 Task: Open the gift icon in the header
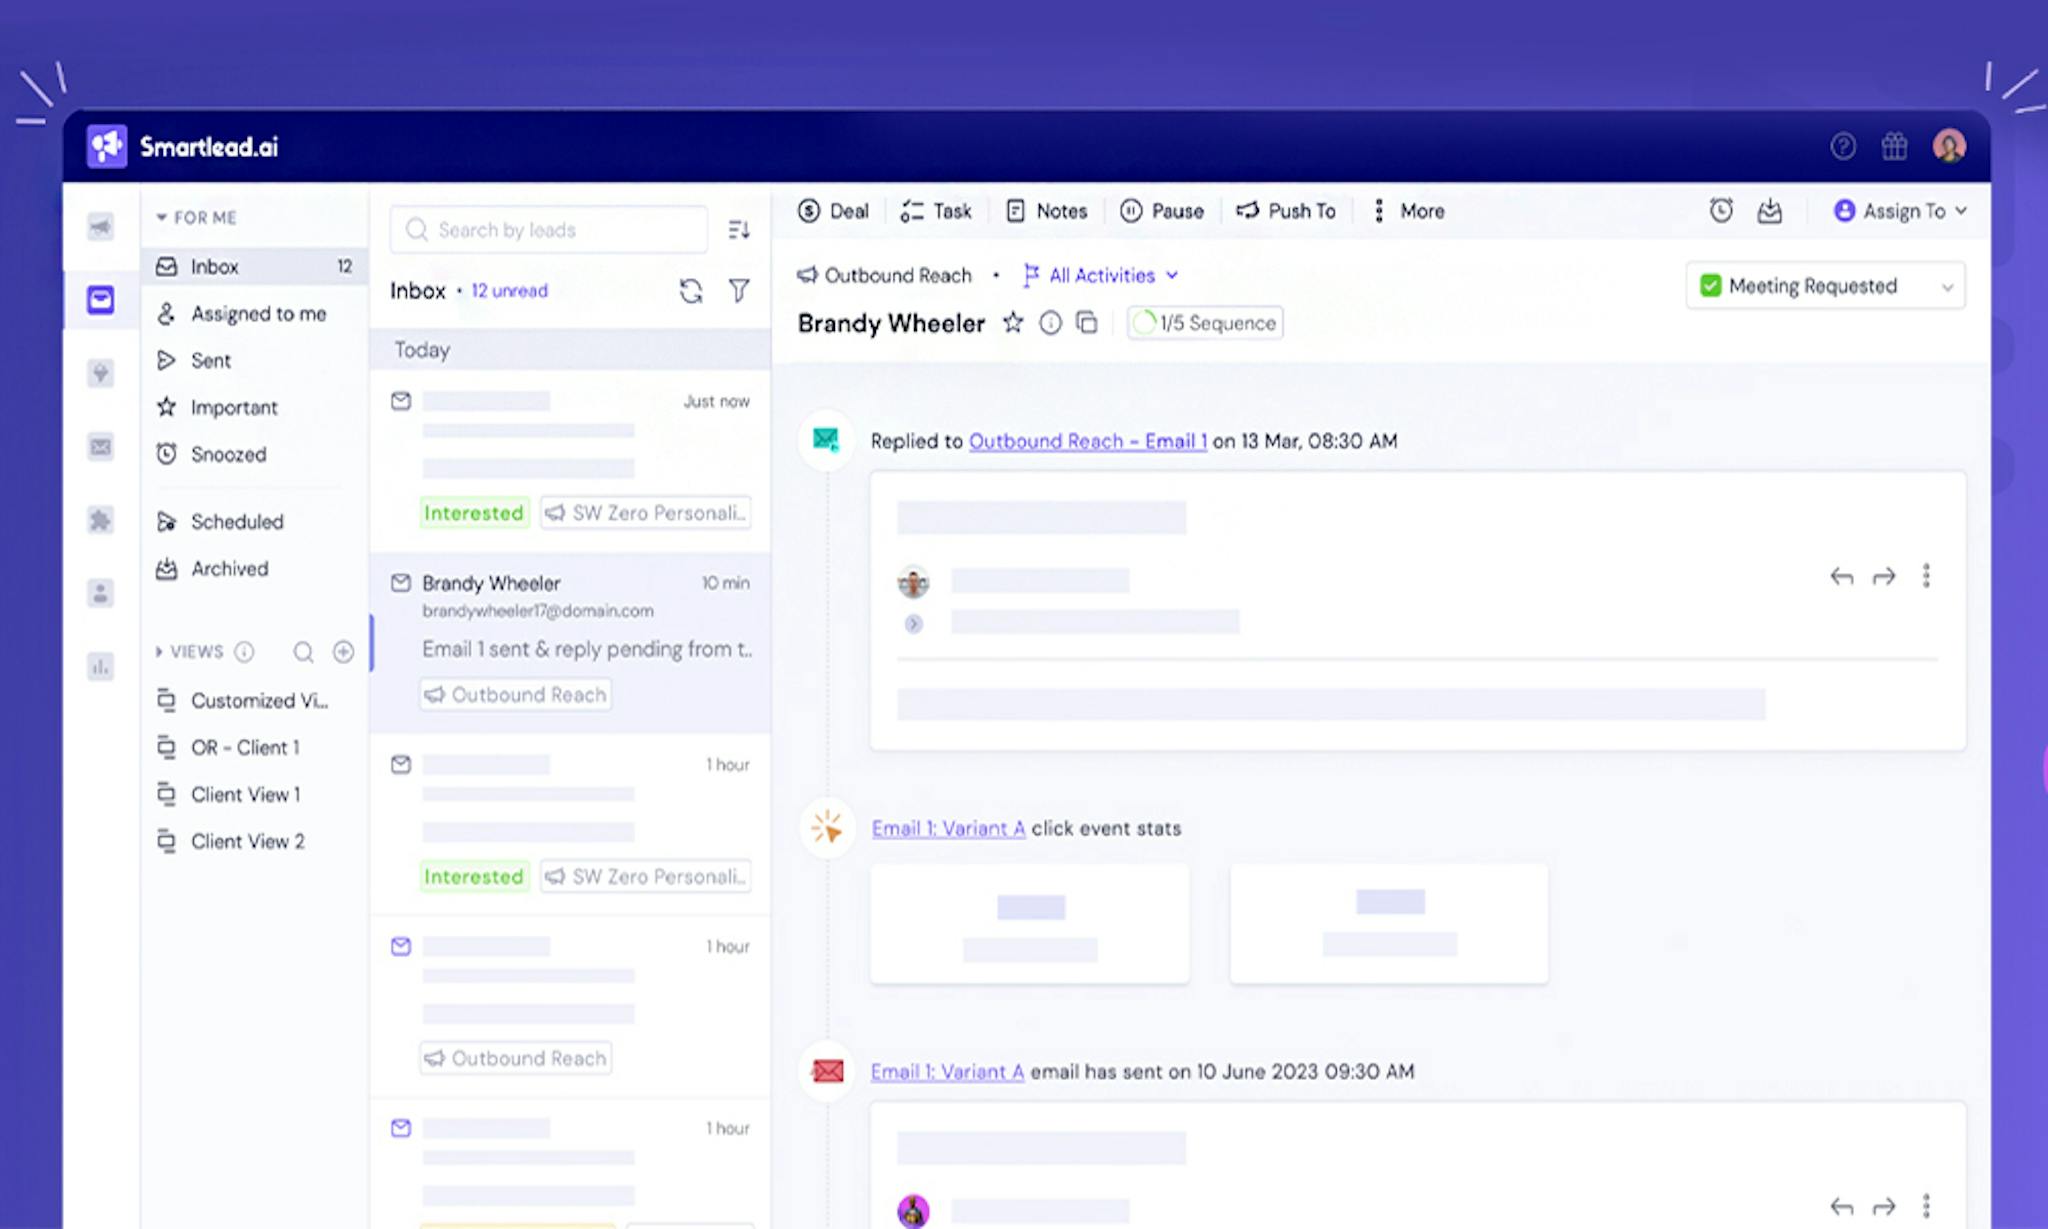(x=1894, y=147)
